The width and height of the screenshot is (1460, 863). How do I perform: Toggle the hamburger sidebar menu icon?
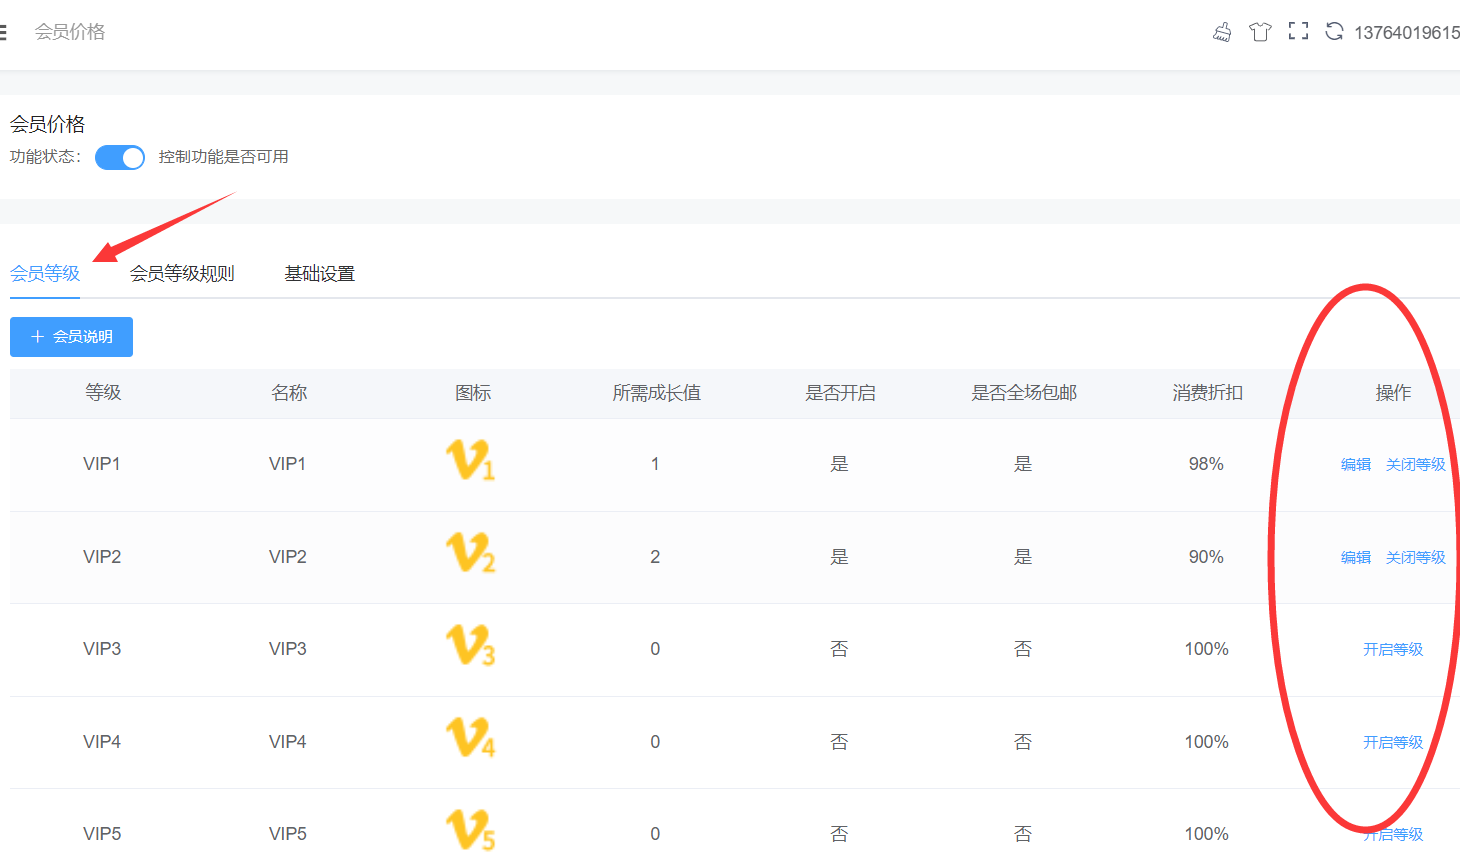click(x=3, y=32)
